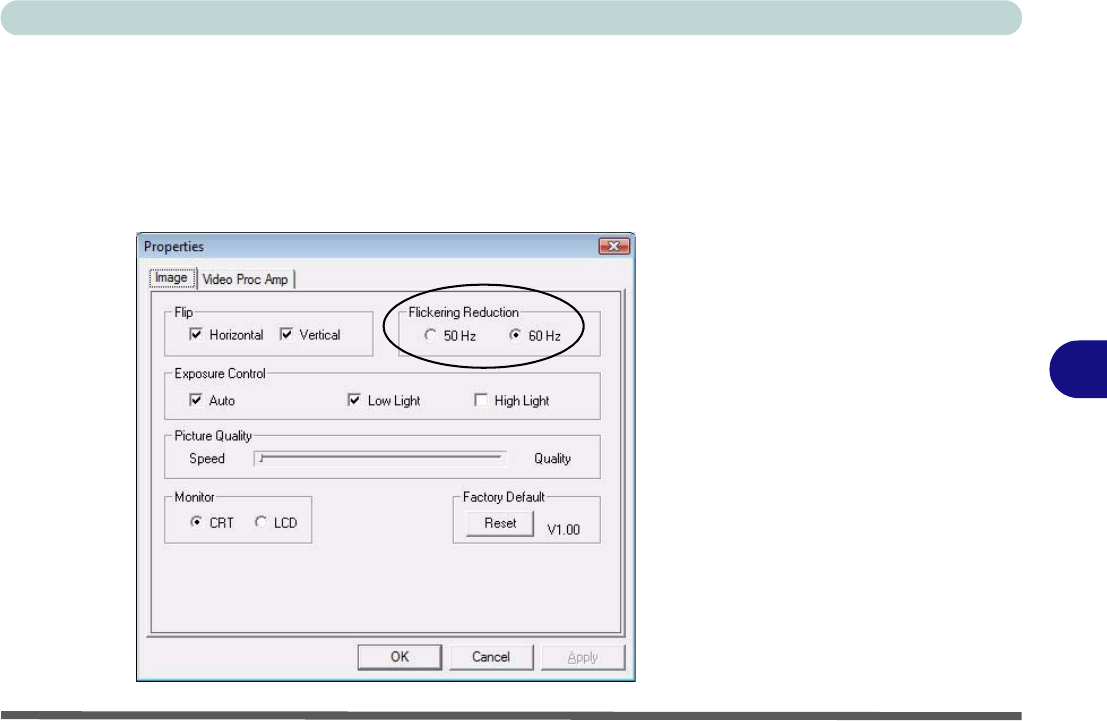
Task: Click the Reset factory default button
Action: 500,523
